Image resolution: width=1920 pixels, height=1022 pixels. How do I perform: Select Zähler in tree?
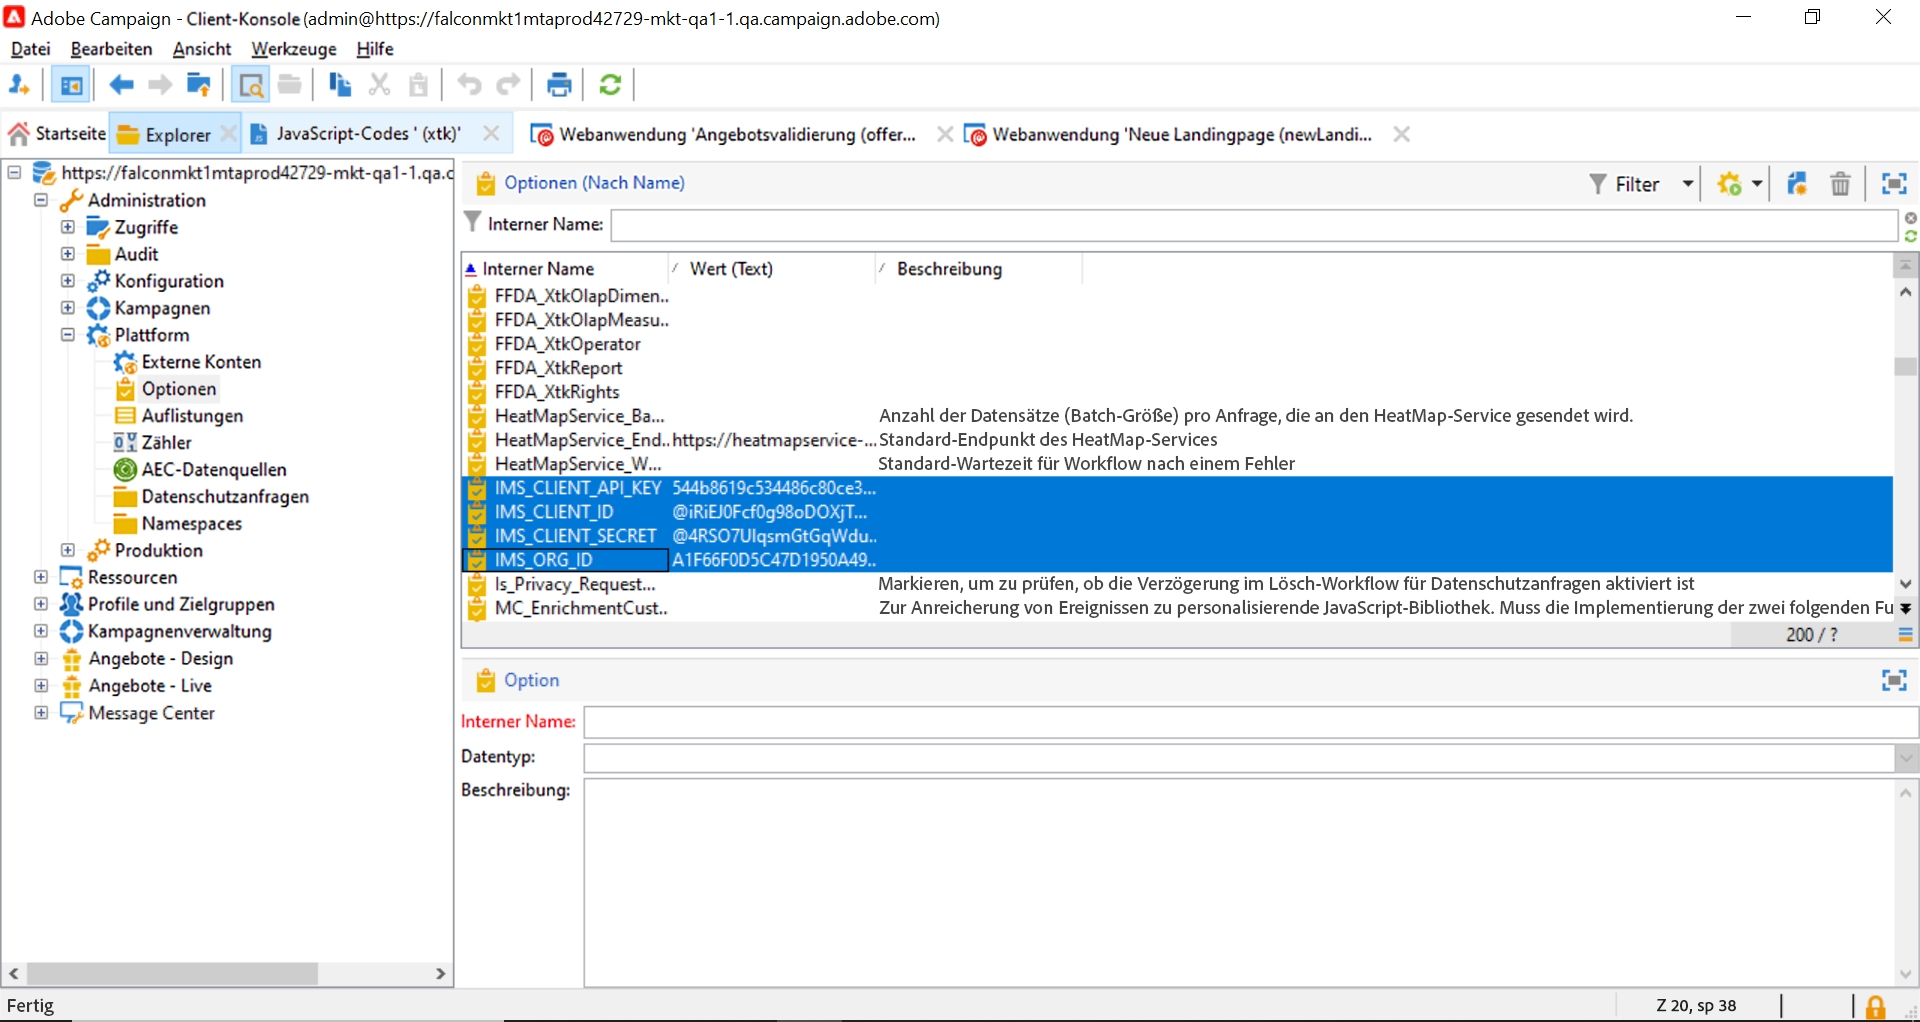(x=166, y=443)
